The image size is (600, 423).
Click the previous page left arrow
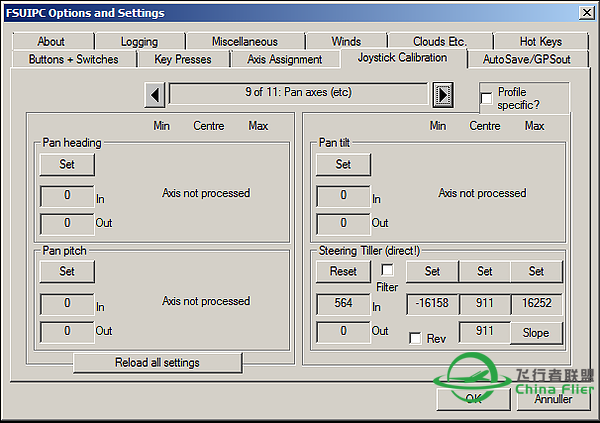155,95
